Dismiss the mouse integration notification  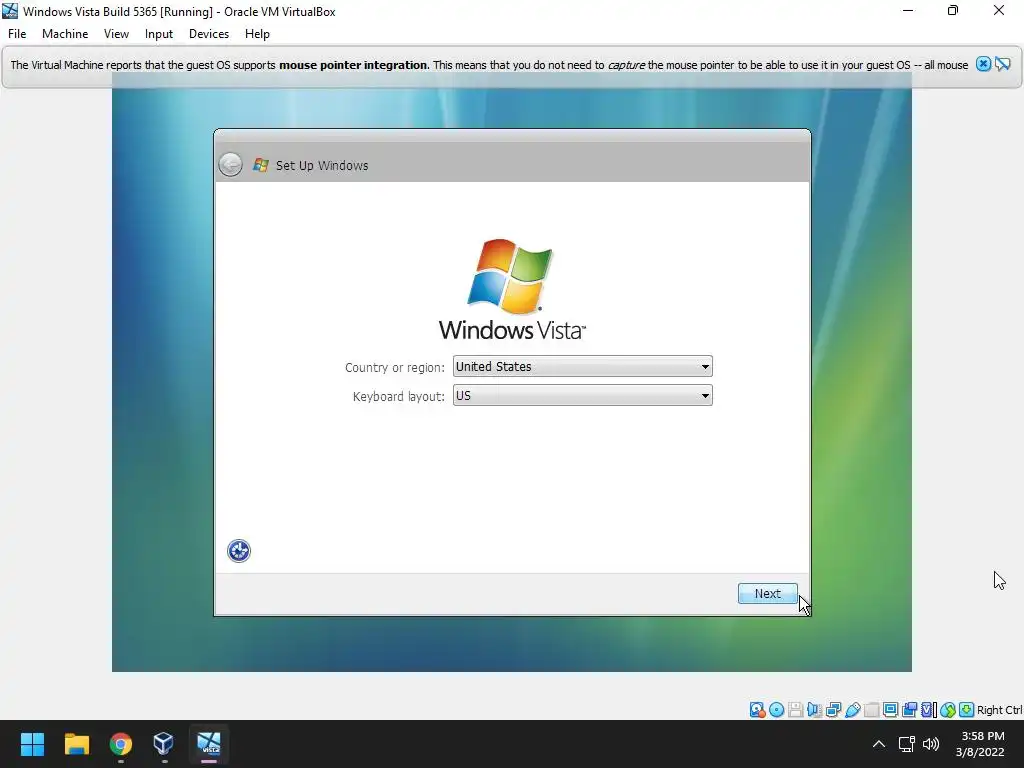point(983,64)
